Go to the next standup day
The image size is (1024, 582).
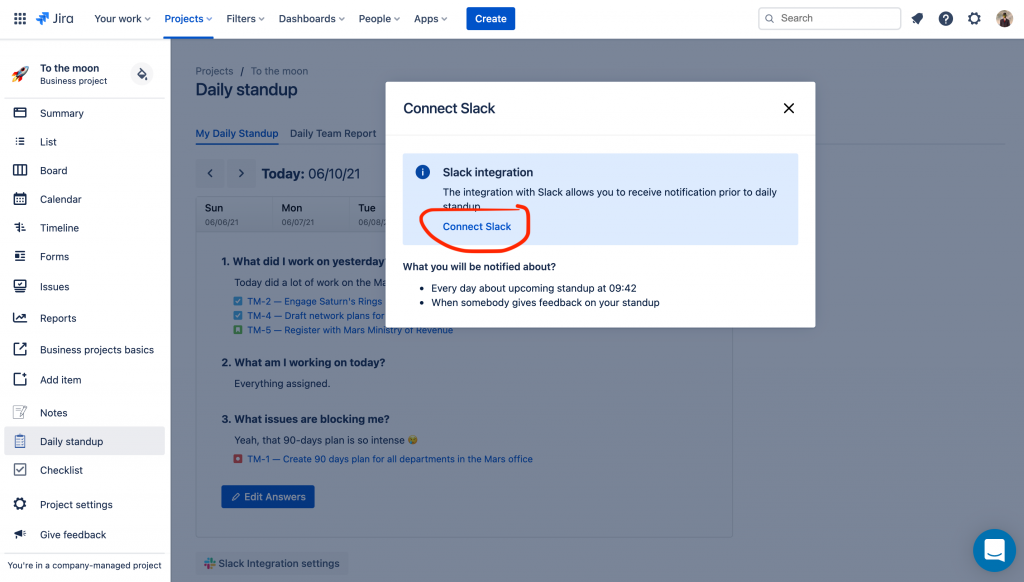click(241, 174)
